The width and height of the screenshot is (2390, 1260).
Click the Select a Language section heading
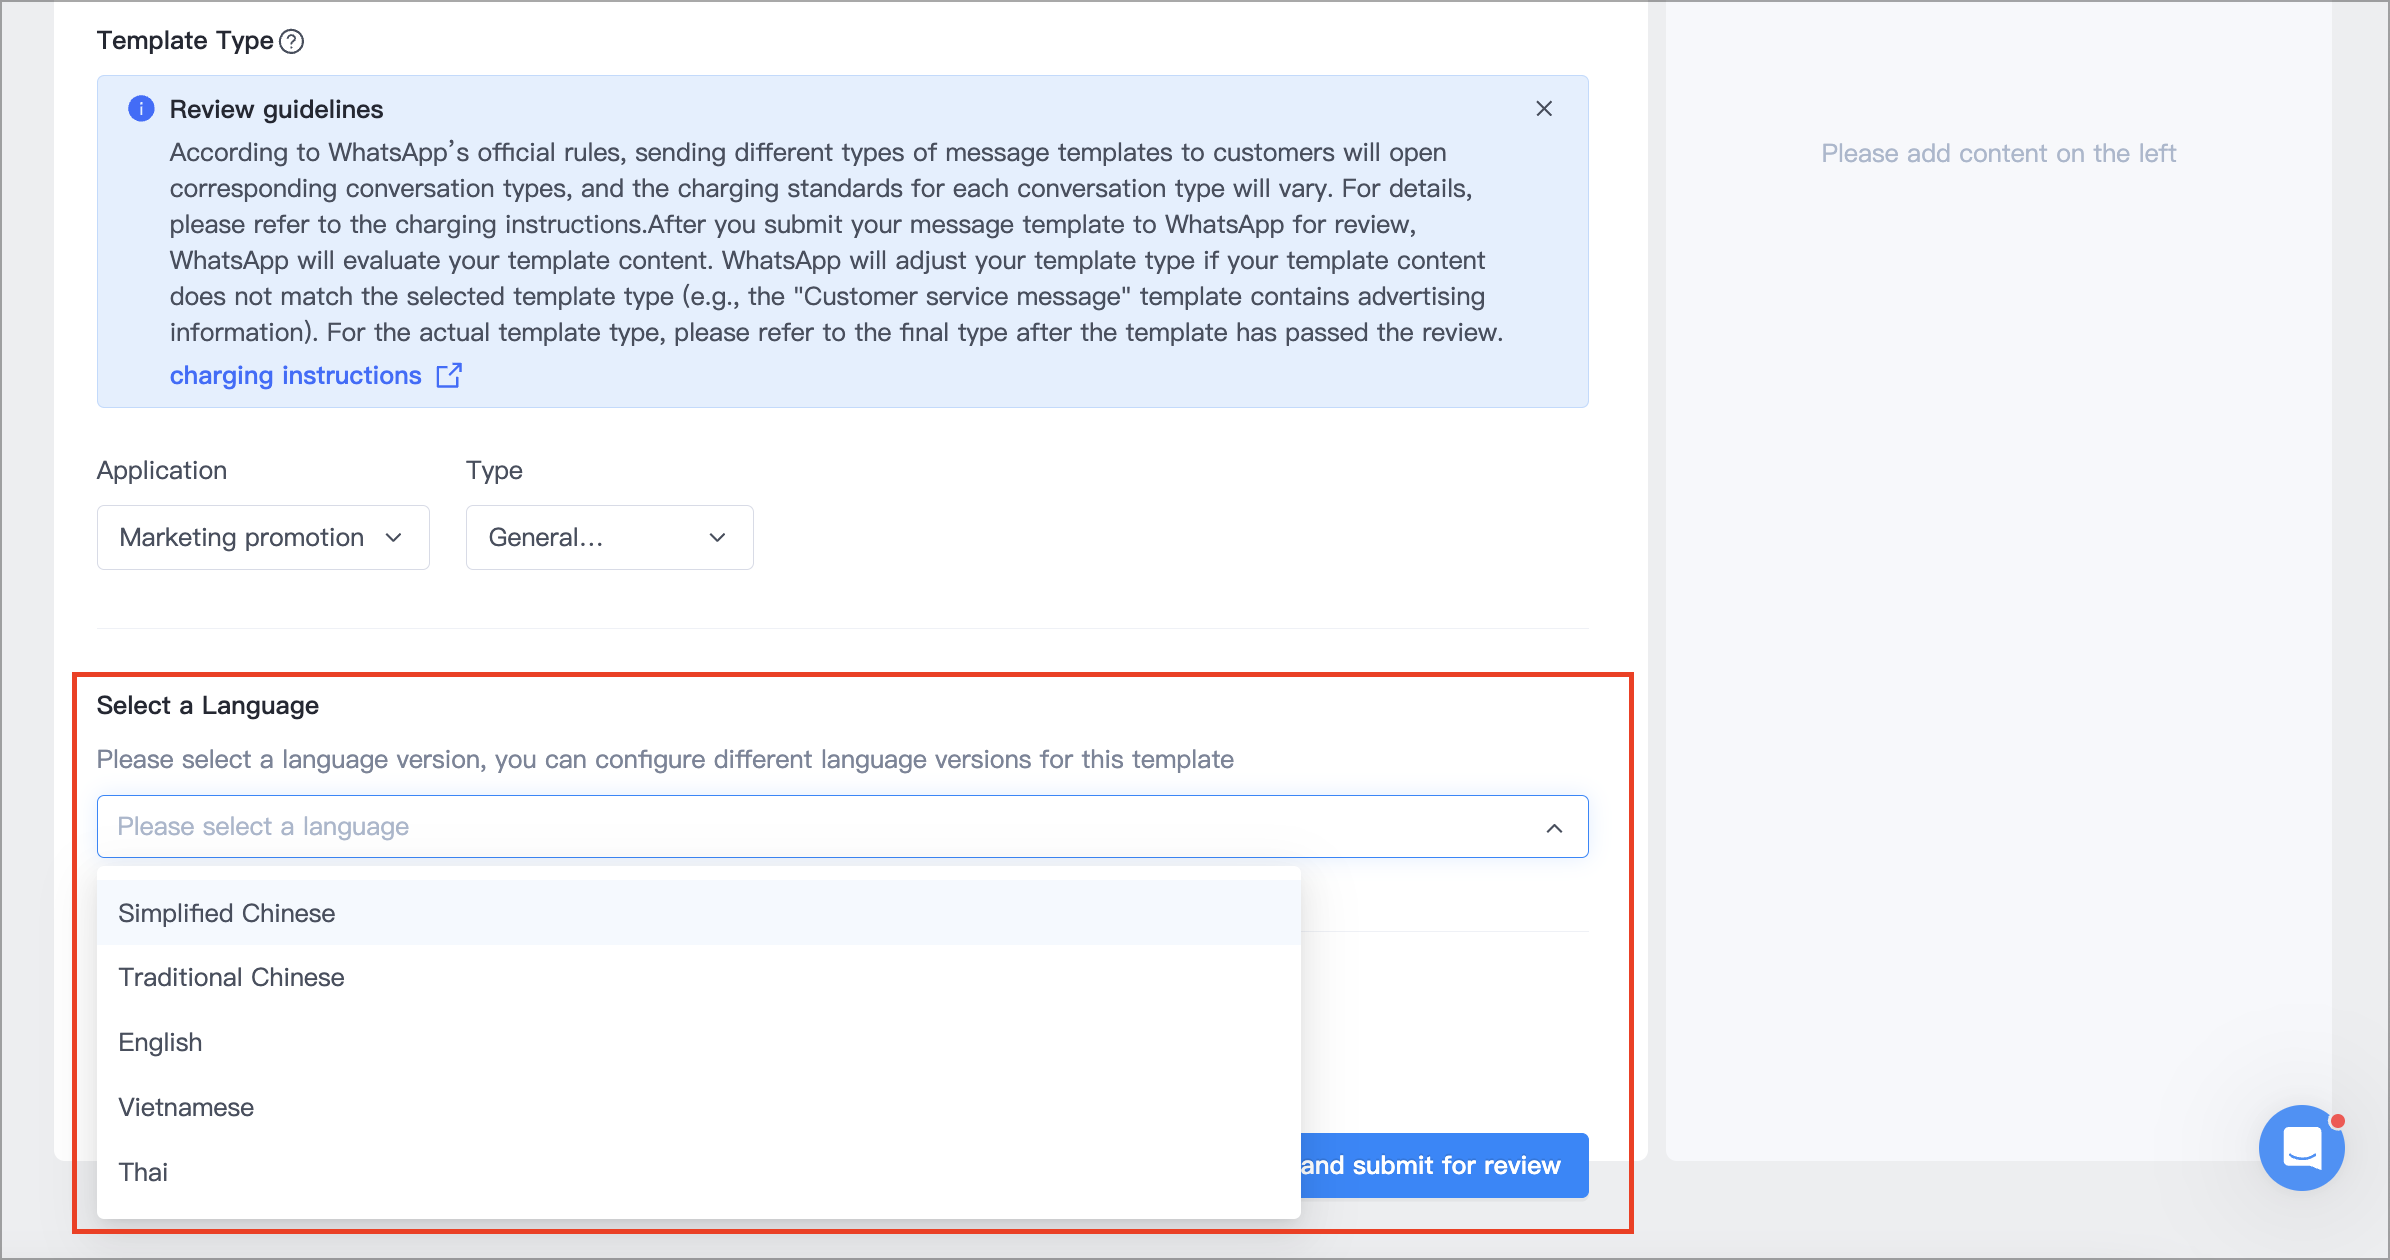click(208, 705)
